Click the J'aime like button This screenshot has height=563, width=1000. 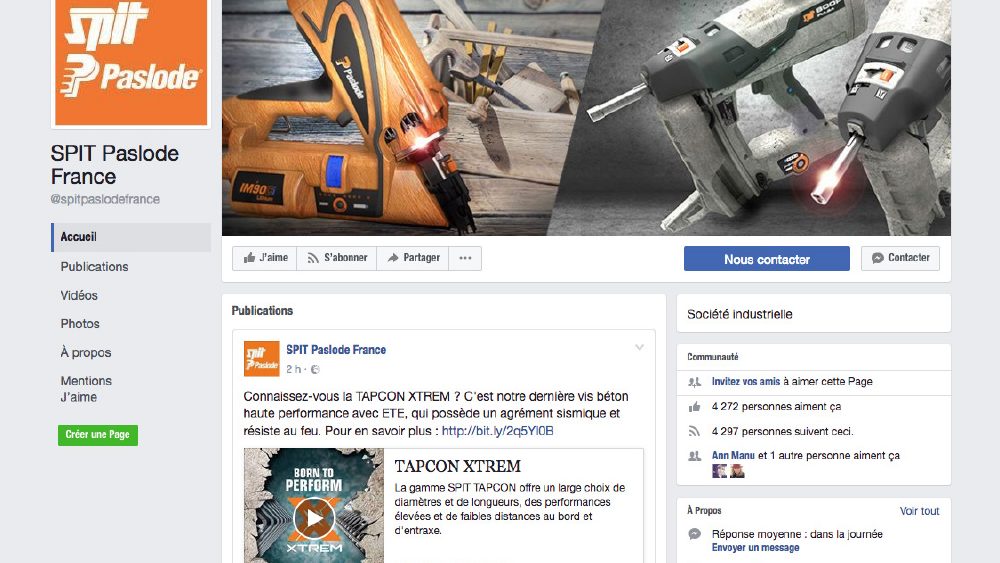[x=265, y=258]
